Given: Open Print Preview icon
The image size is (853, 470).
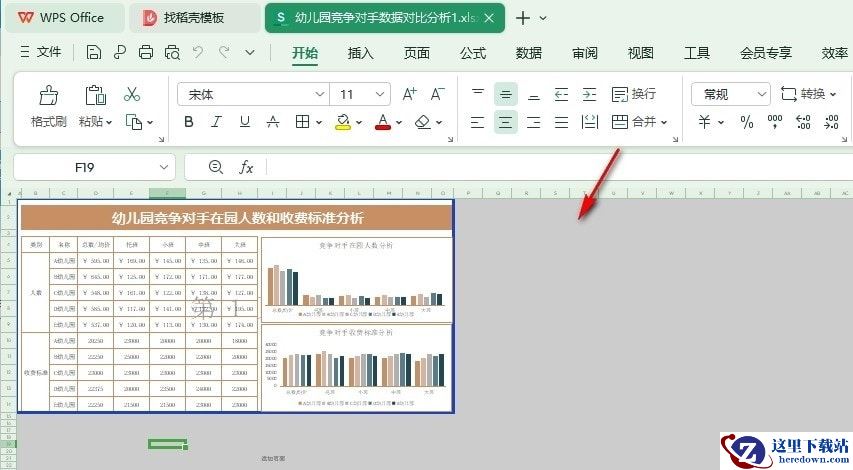Looking at the screenshot, I should click(172, 52).
